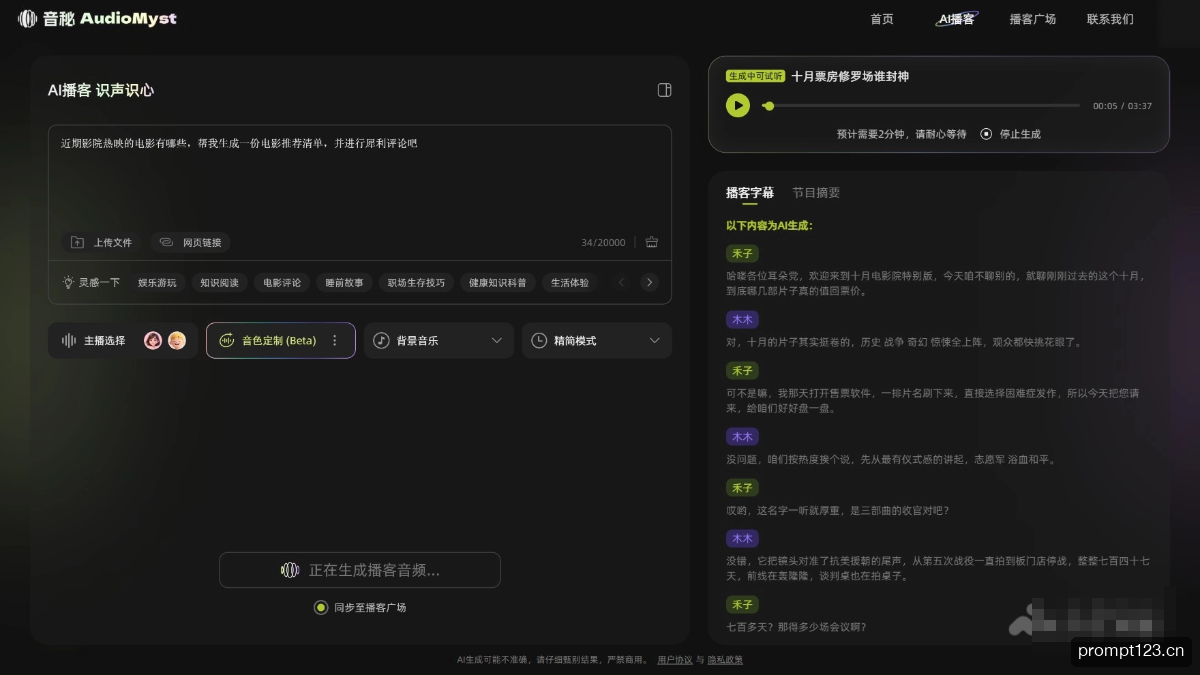Go to the 首页 home page
The height and width of the screenshot is (675, 1200).
click(x=882, y=19)
